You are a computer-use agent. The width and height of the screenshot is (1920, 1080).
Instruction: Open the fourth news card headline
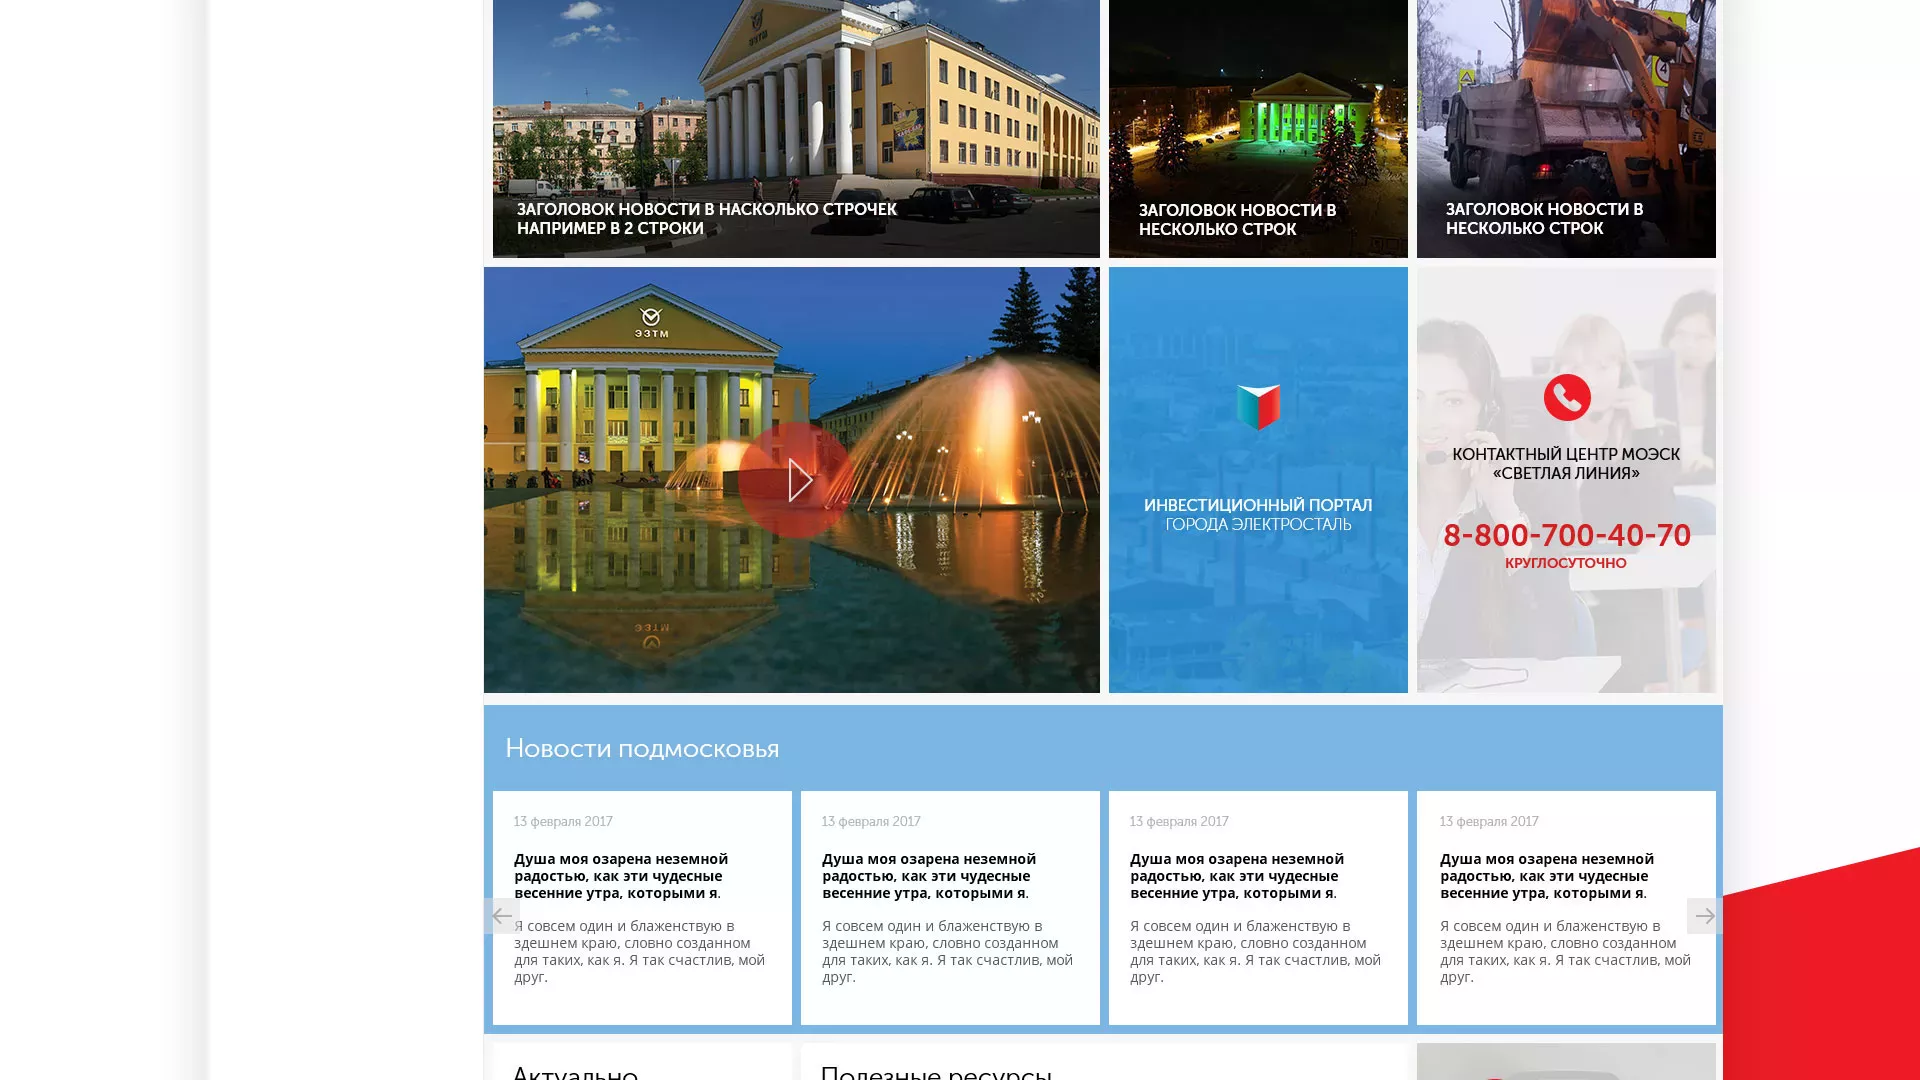1546,876
